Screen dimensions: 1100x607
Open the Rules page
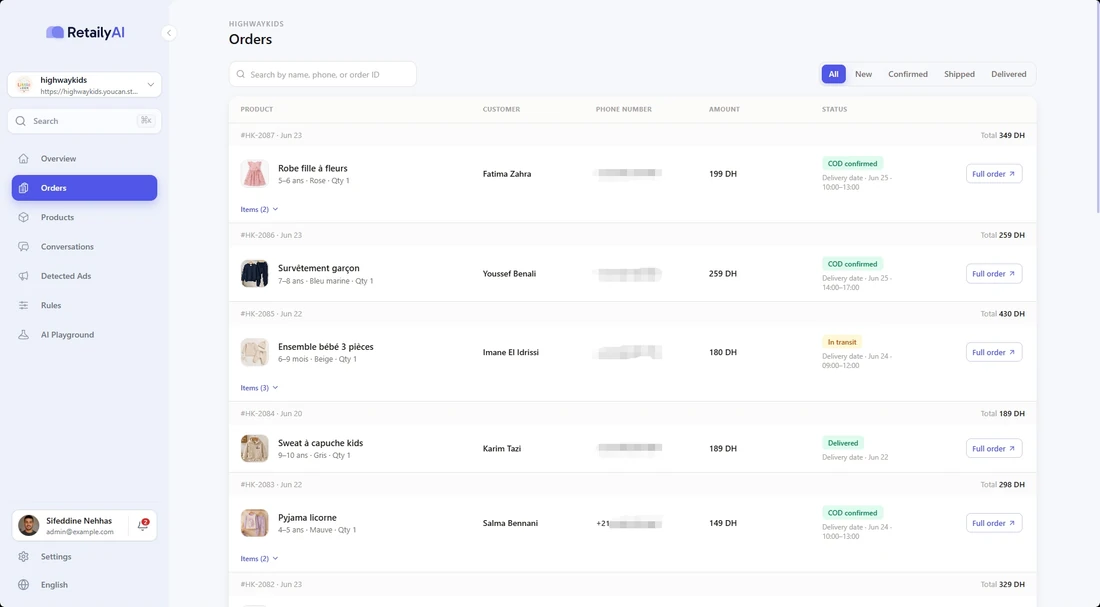click(x=84, y=305)
